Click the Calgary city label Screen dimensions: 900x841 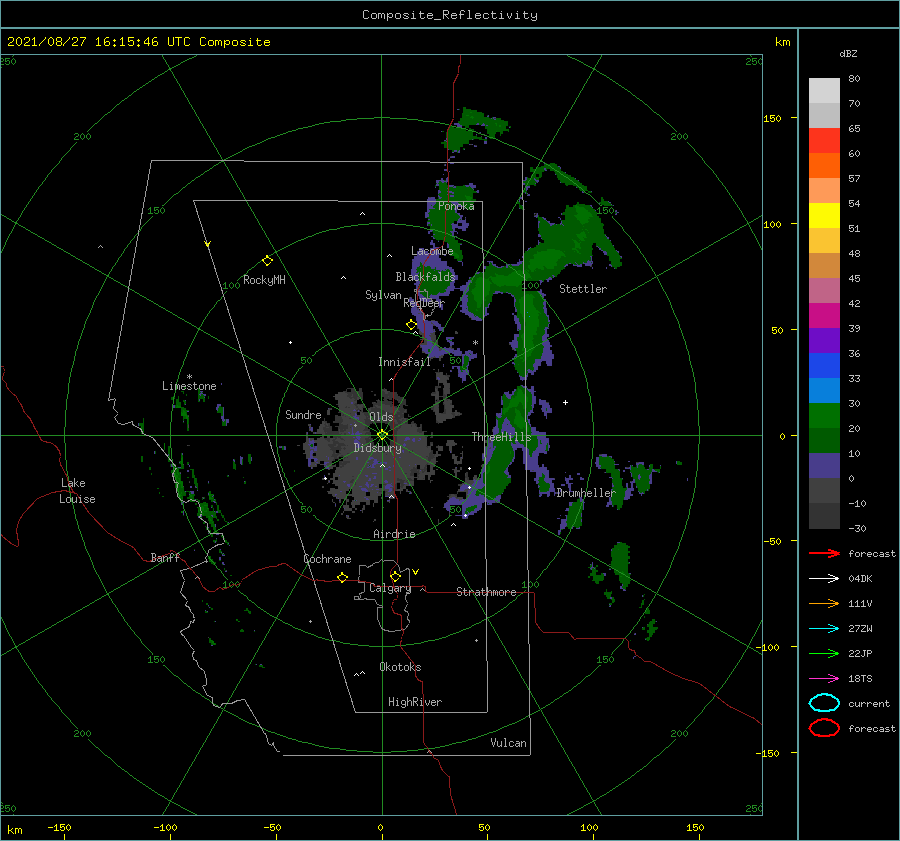click(390, 588)
